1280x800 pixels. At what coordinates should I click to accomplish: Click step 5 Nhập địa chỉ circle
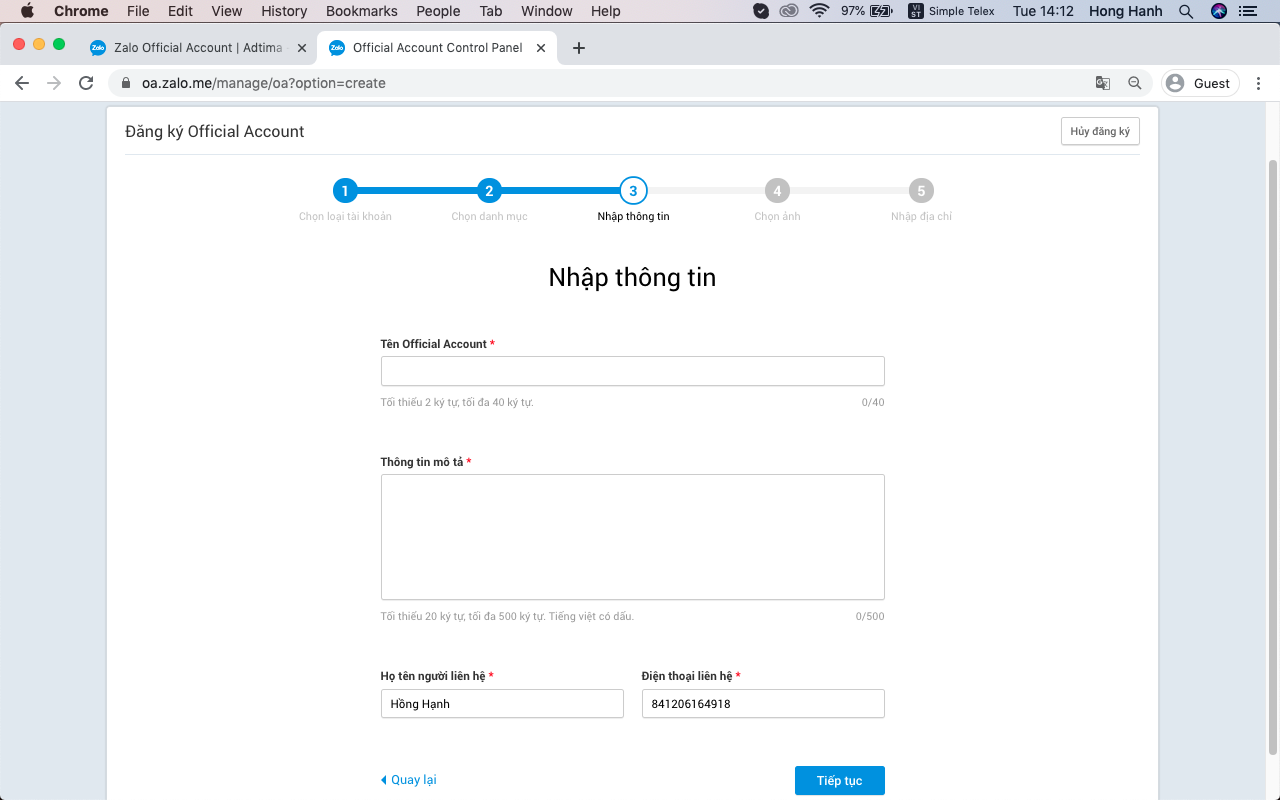click(x=921, y=190)
